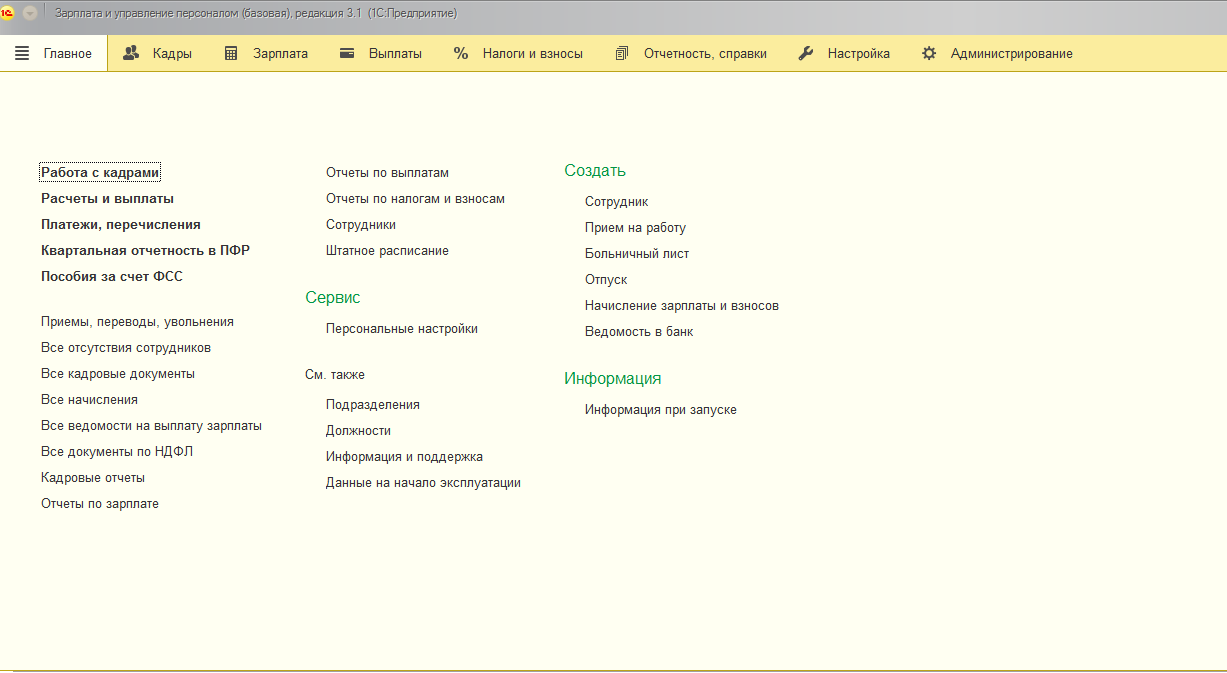Click the percent icon for Налоги и взносы

461,54
